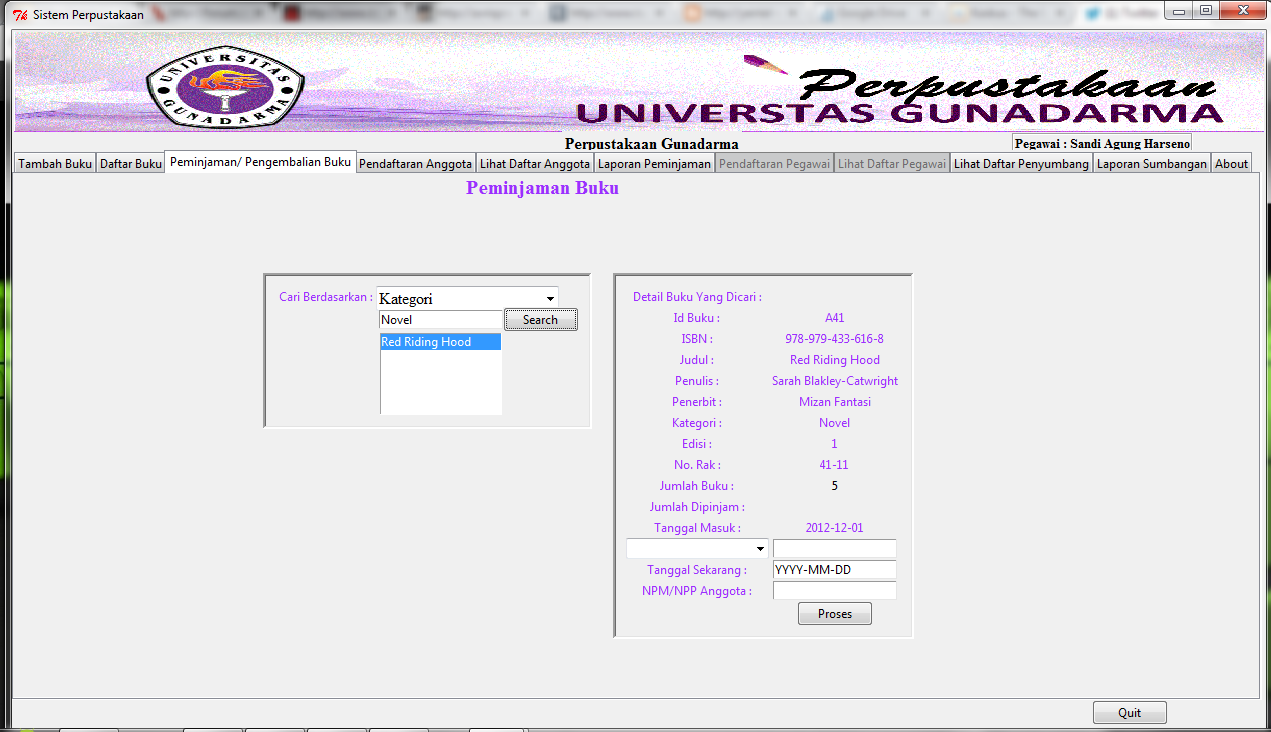Focus the search field containing Novel
The height and width of the screenshot is (732, 1271).
coord(440,320)
